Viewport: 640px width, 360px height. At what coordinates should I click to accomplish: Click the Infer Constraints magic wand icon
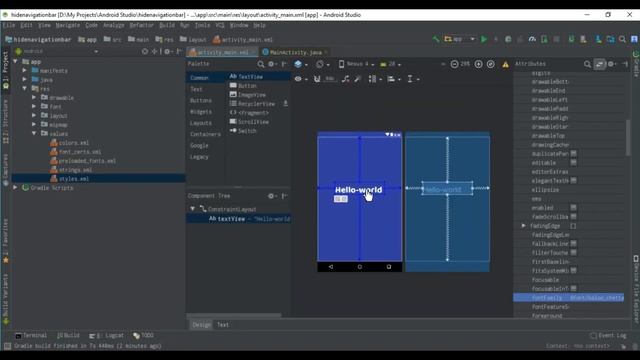tap(358, 79)
